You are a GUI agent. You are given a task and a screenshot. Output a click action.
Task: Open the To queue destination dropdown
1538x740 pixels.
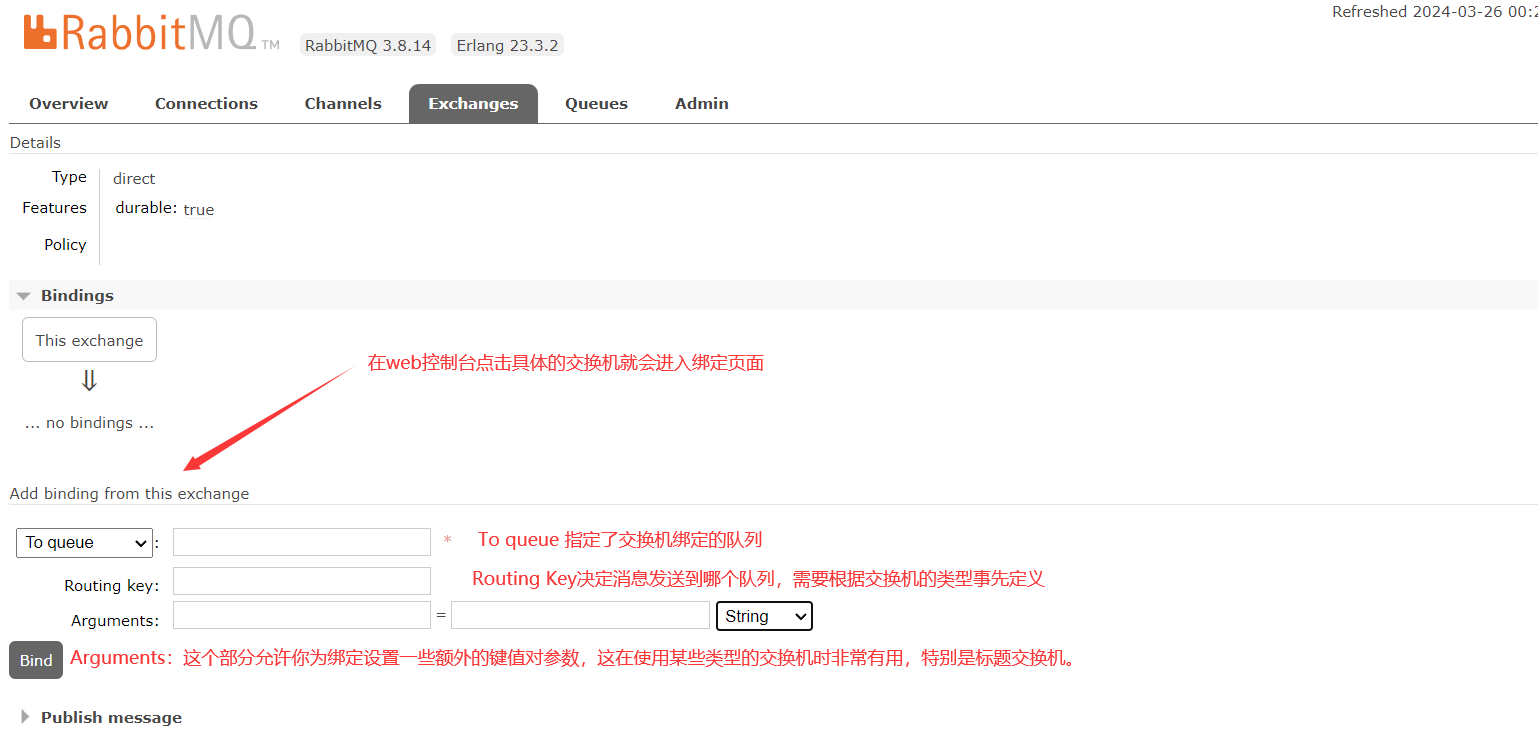pos(85,543)
